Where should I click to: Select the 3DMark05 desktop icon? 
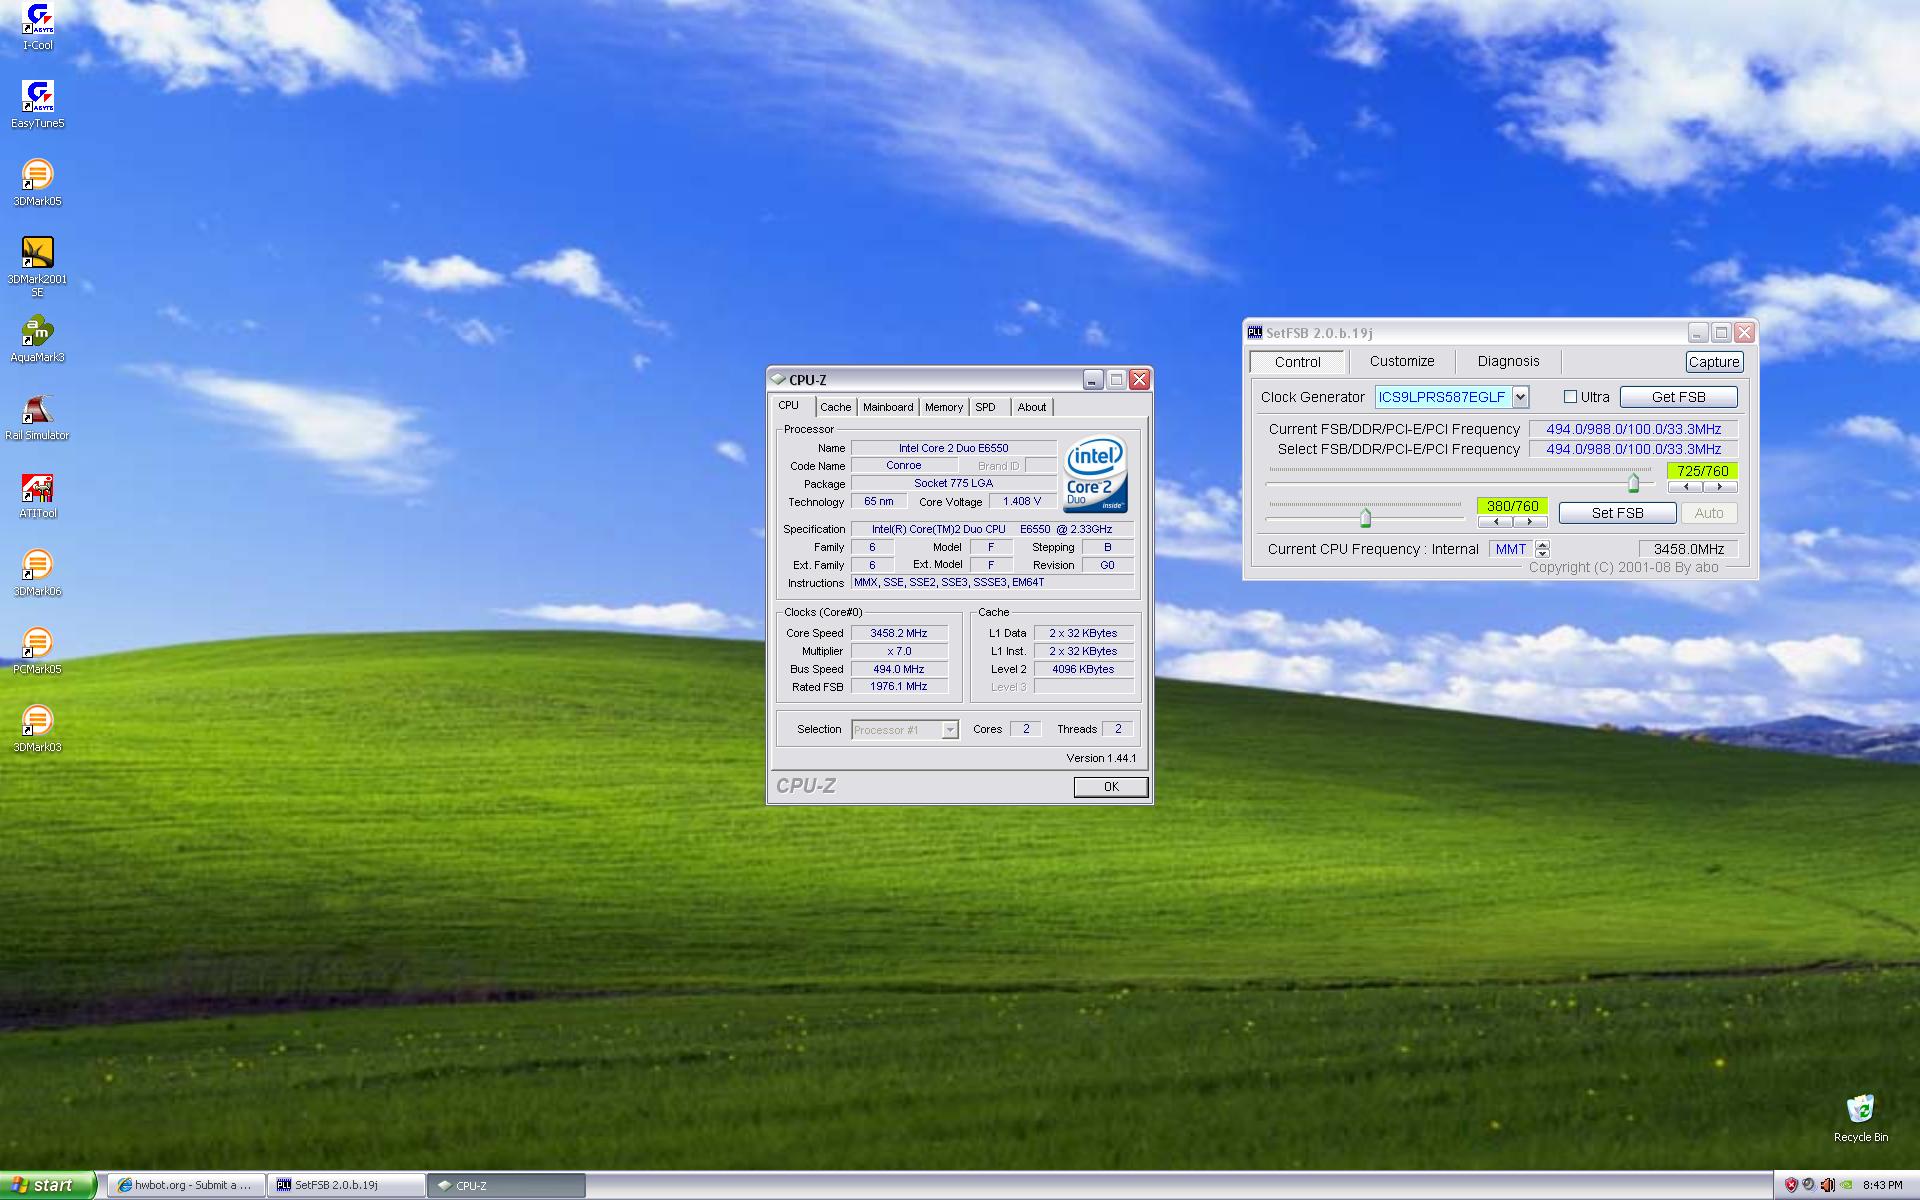coord(38,183)
